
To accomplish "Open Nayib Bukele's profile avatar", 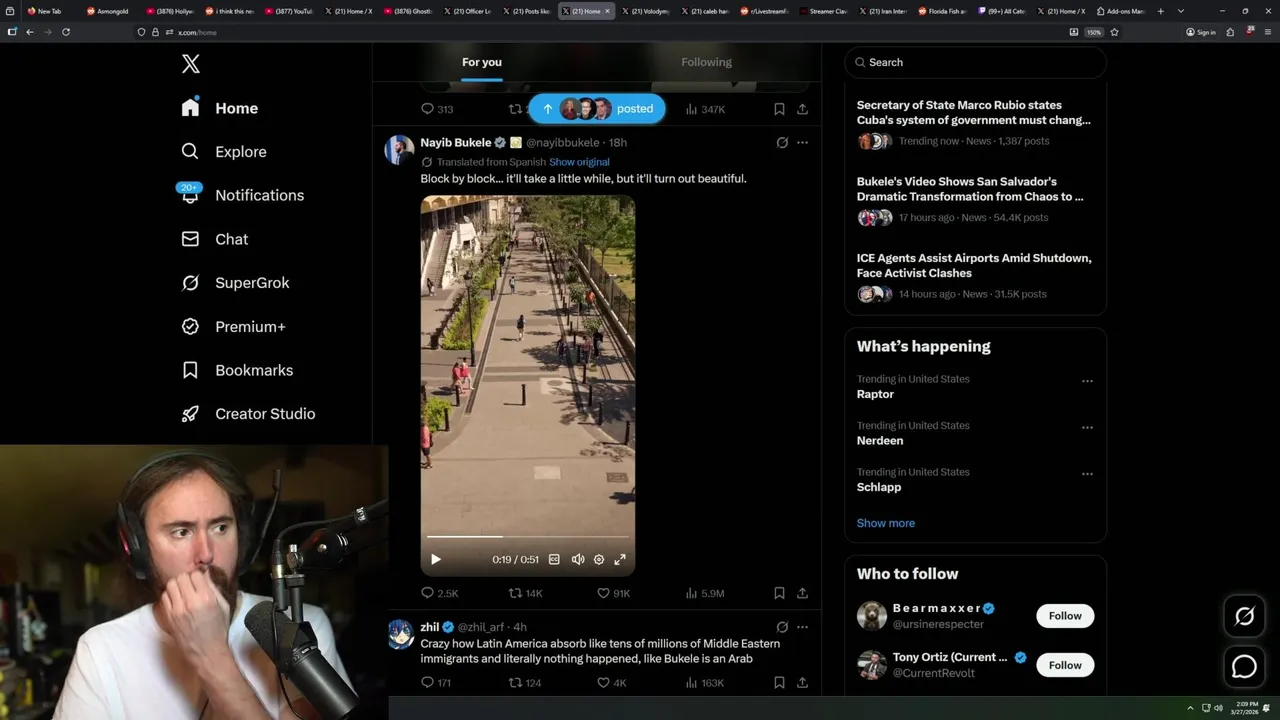I will click(400, 150).
